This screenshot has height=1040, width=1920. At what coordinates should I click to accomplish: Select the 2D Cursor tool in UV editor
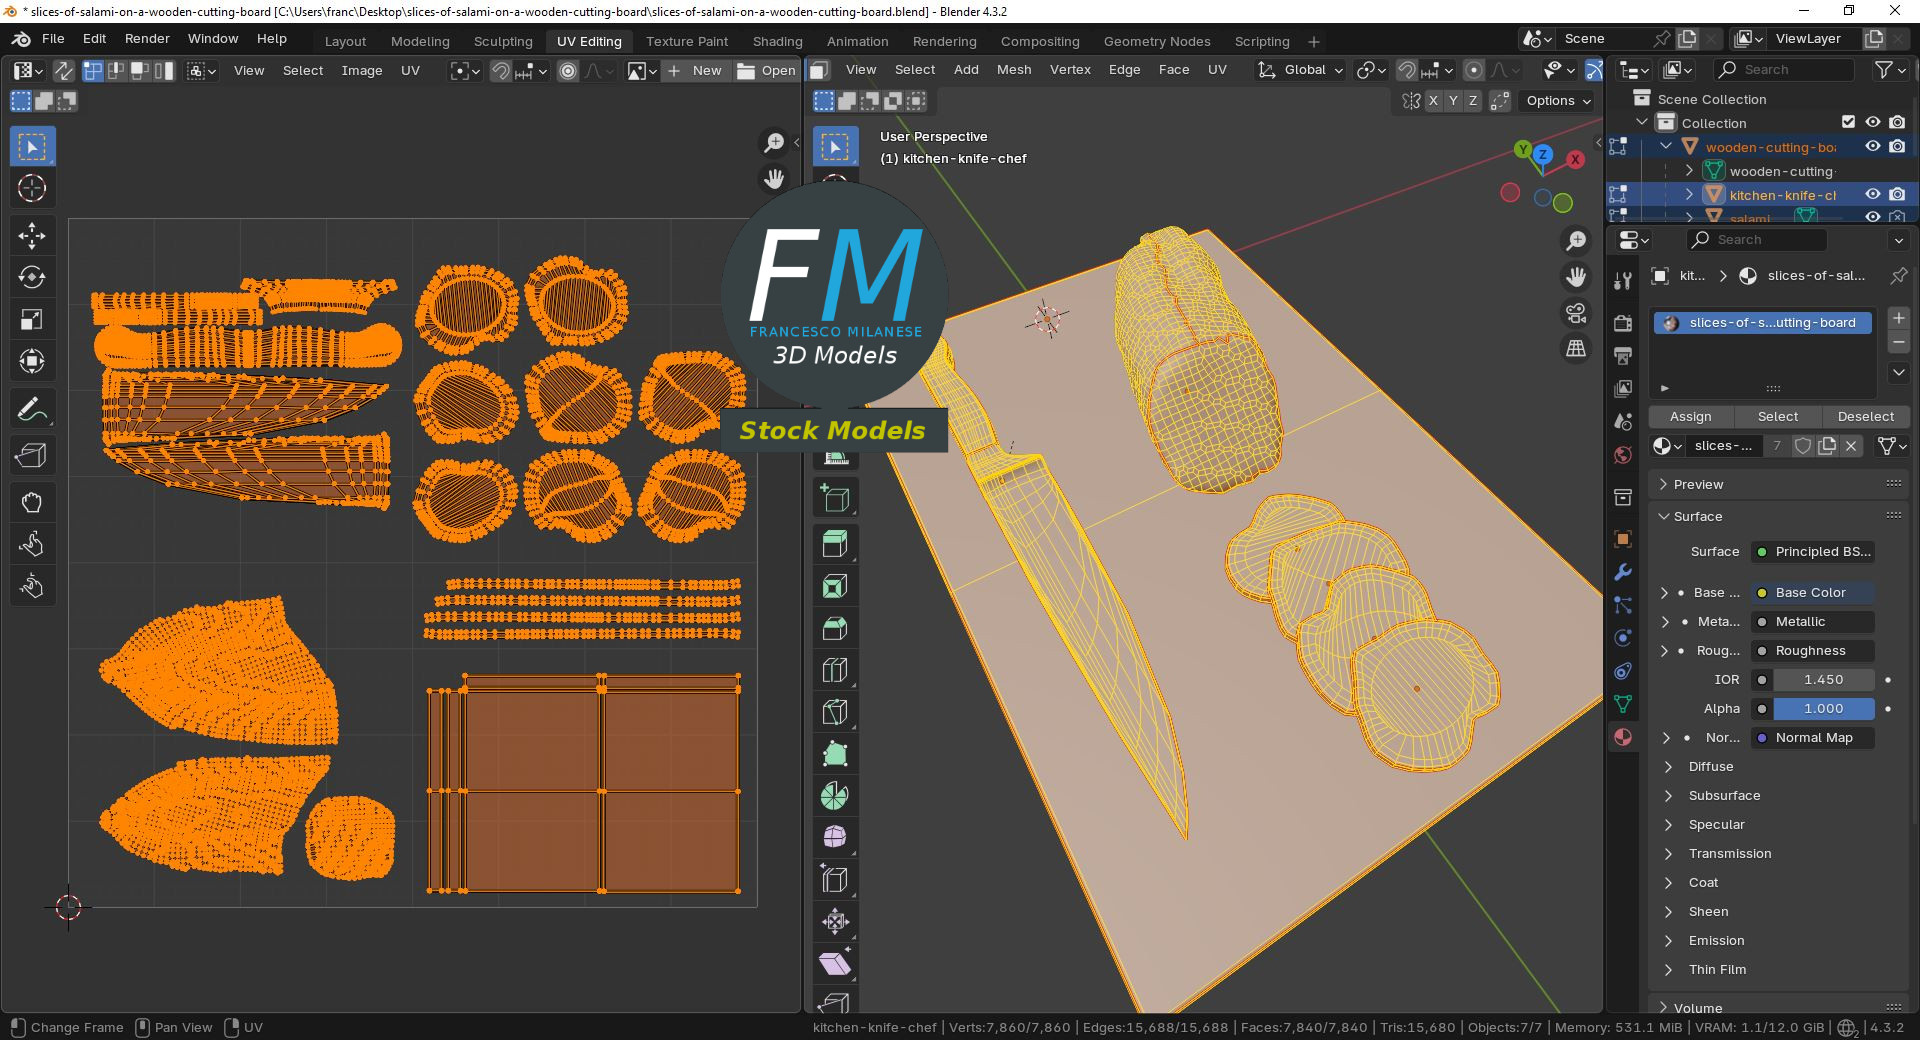click(x=32, y=189)
